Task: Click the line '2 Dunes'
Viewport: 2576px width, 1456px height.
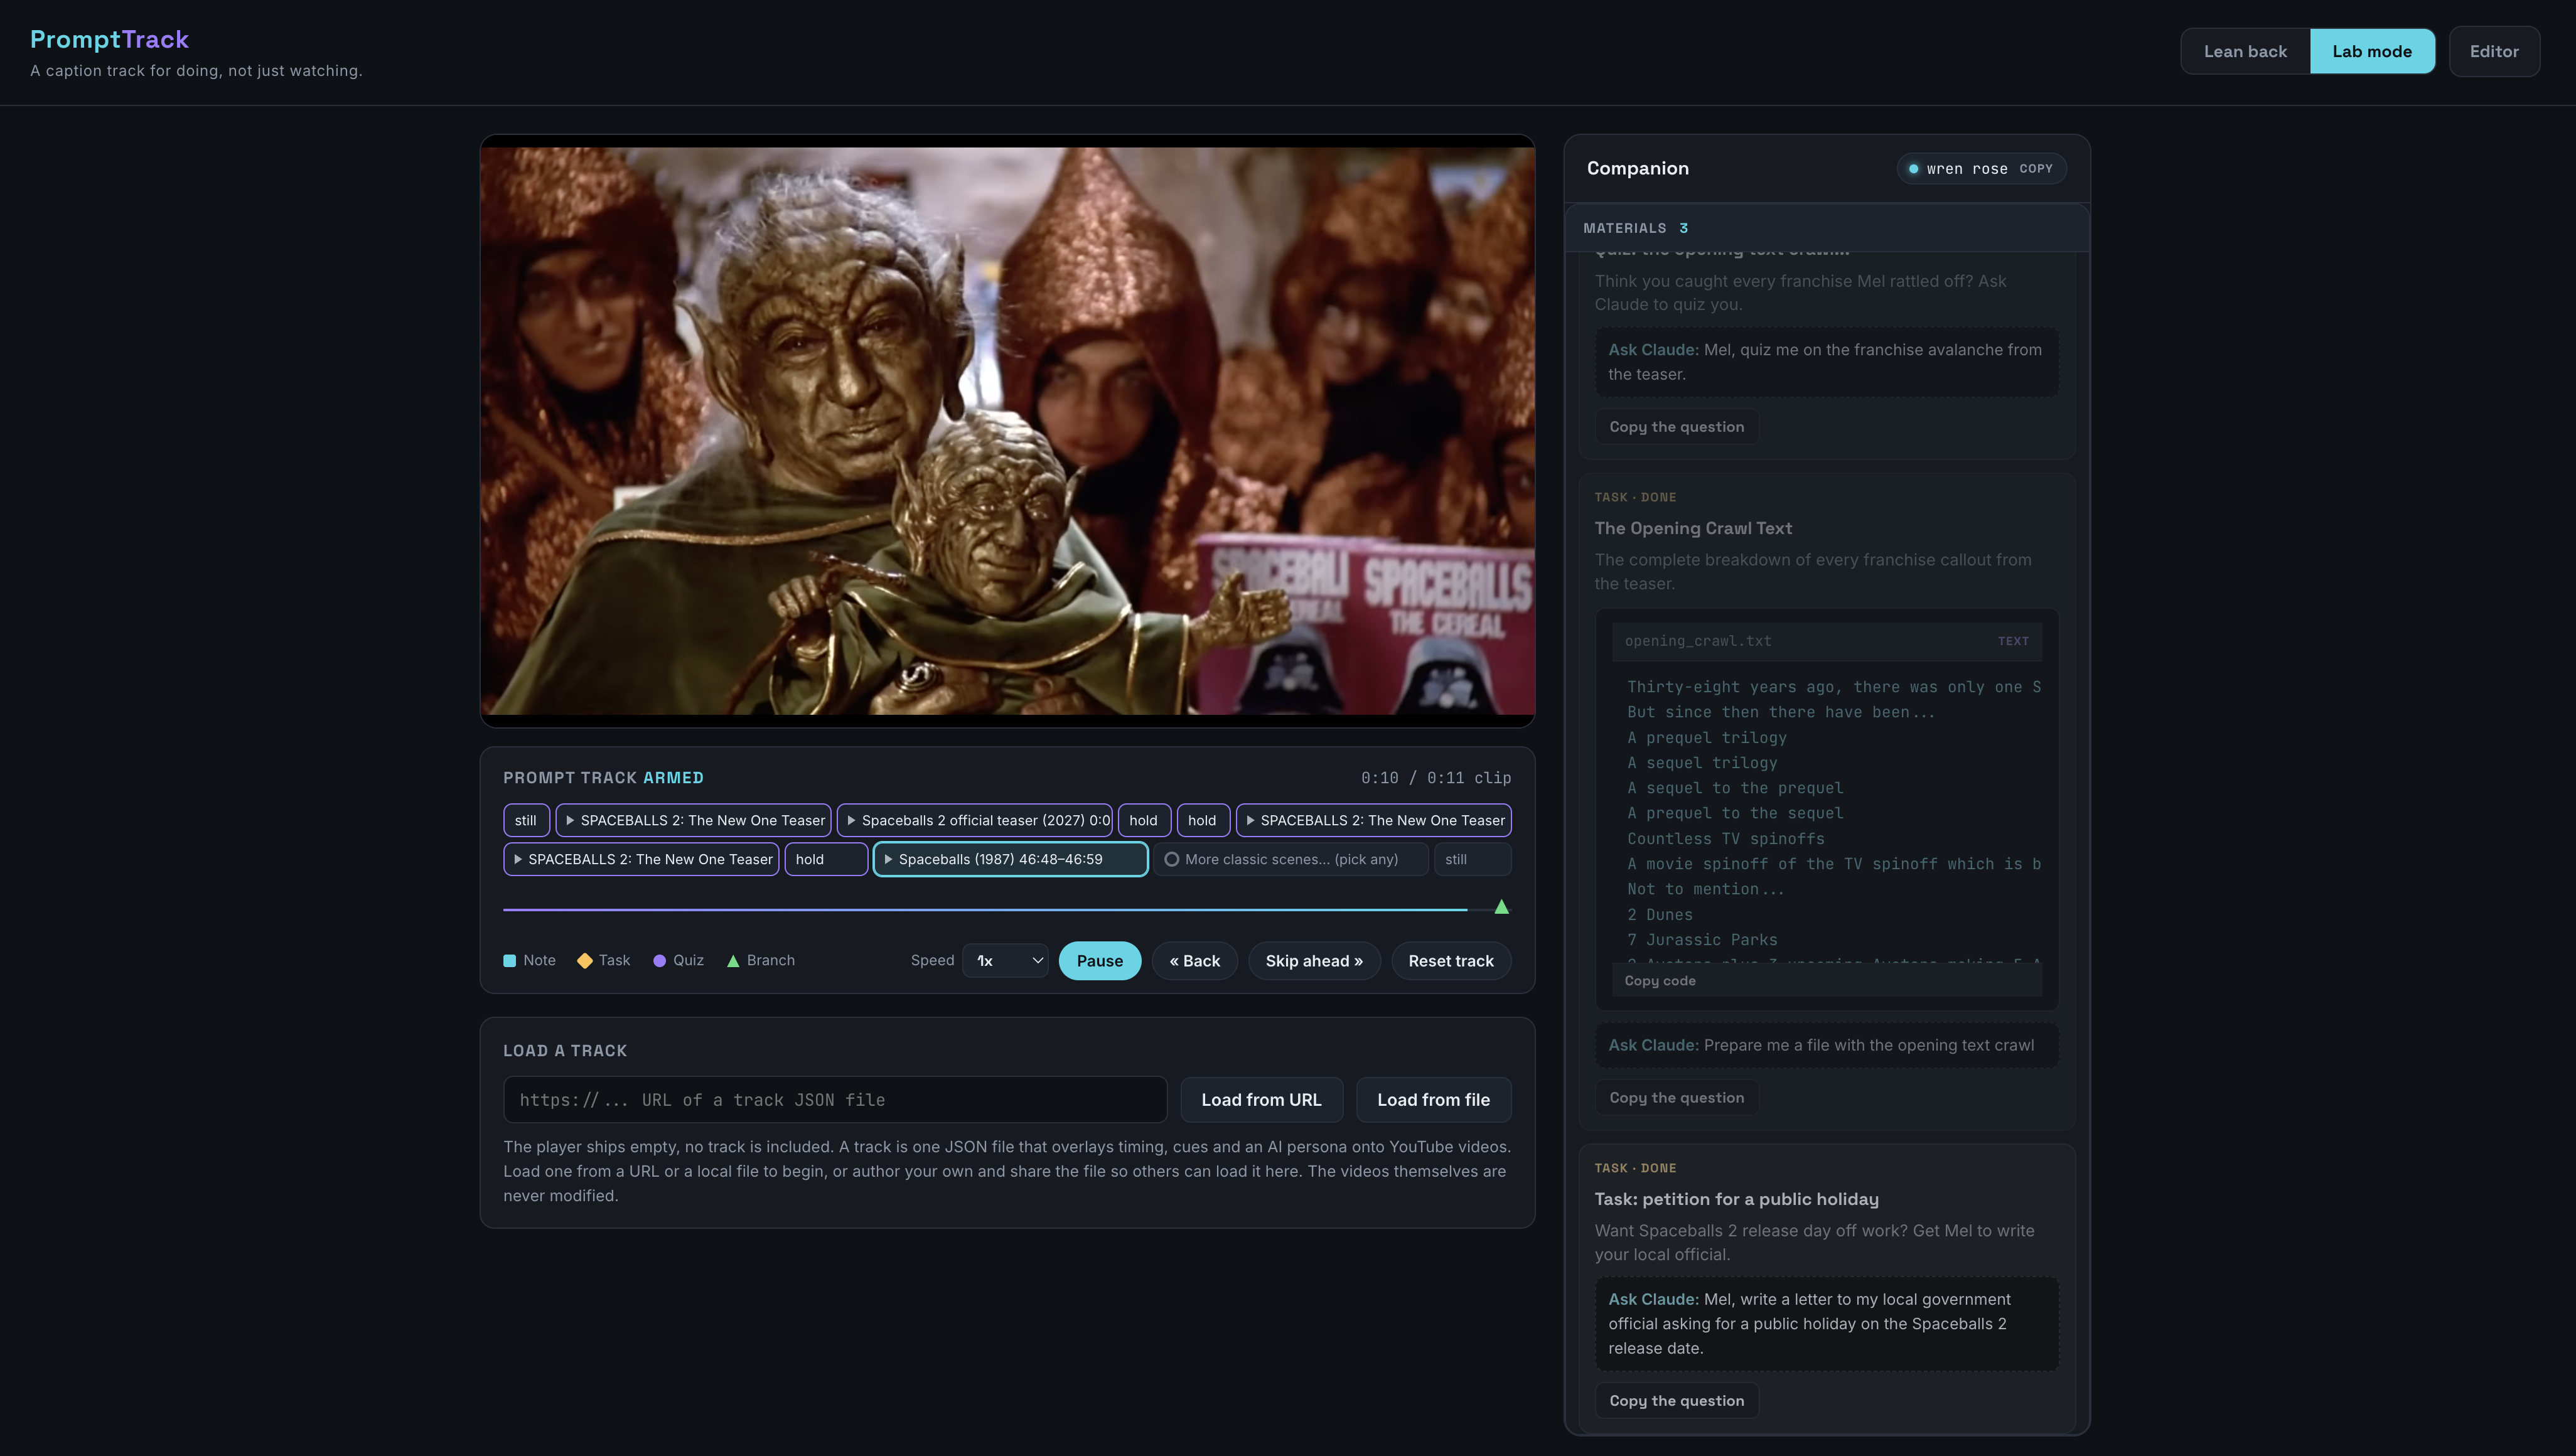Action: point(1660,914)
